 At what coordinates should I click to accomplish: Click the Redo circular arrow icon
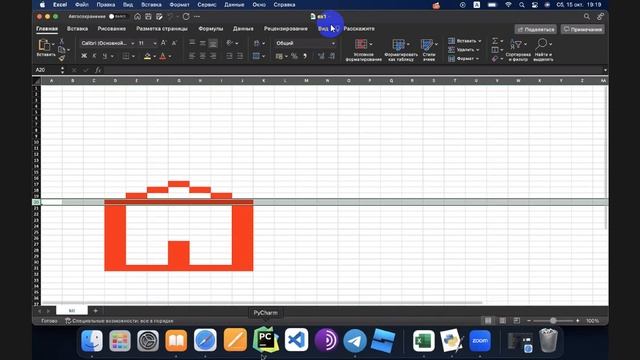[x=186, y=17]
